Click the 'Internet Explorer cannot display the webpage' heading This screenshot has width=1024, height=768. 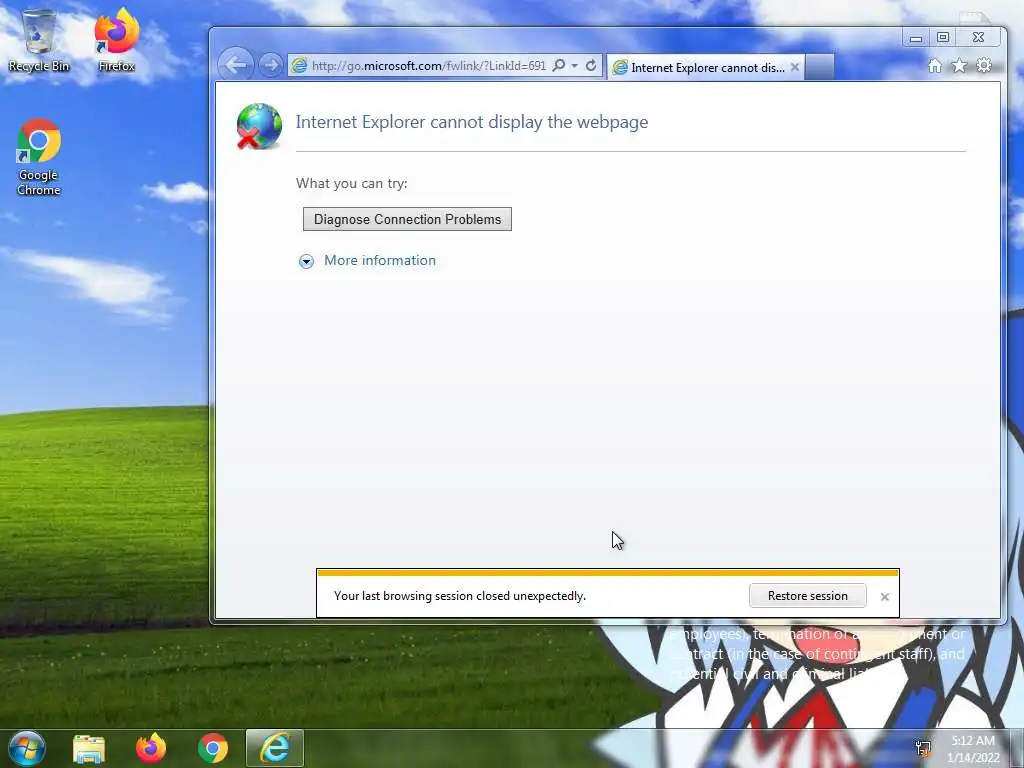click(x=472, y=122)
